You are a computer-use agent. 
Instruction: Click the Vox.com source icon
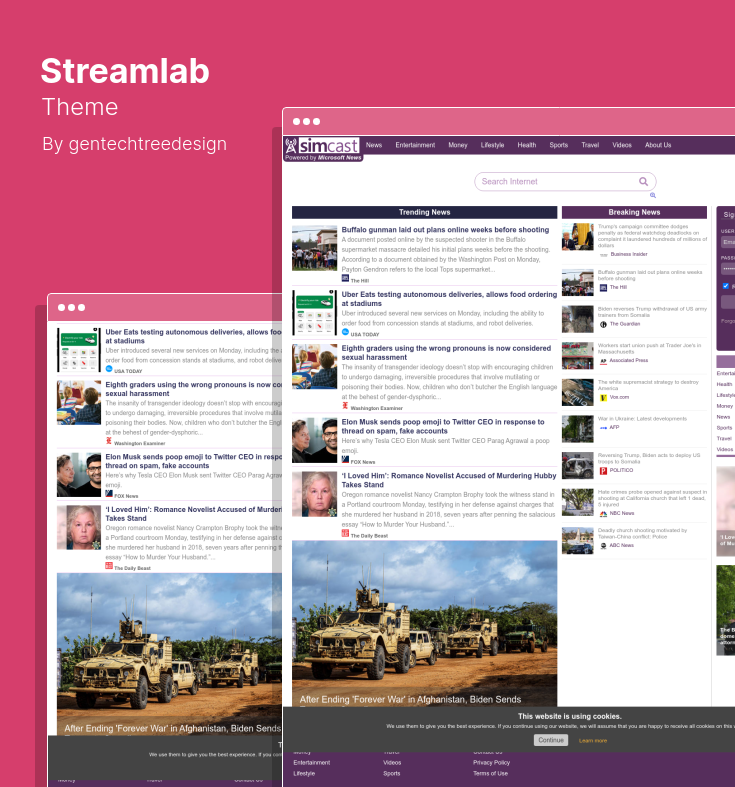click(603, 398)
